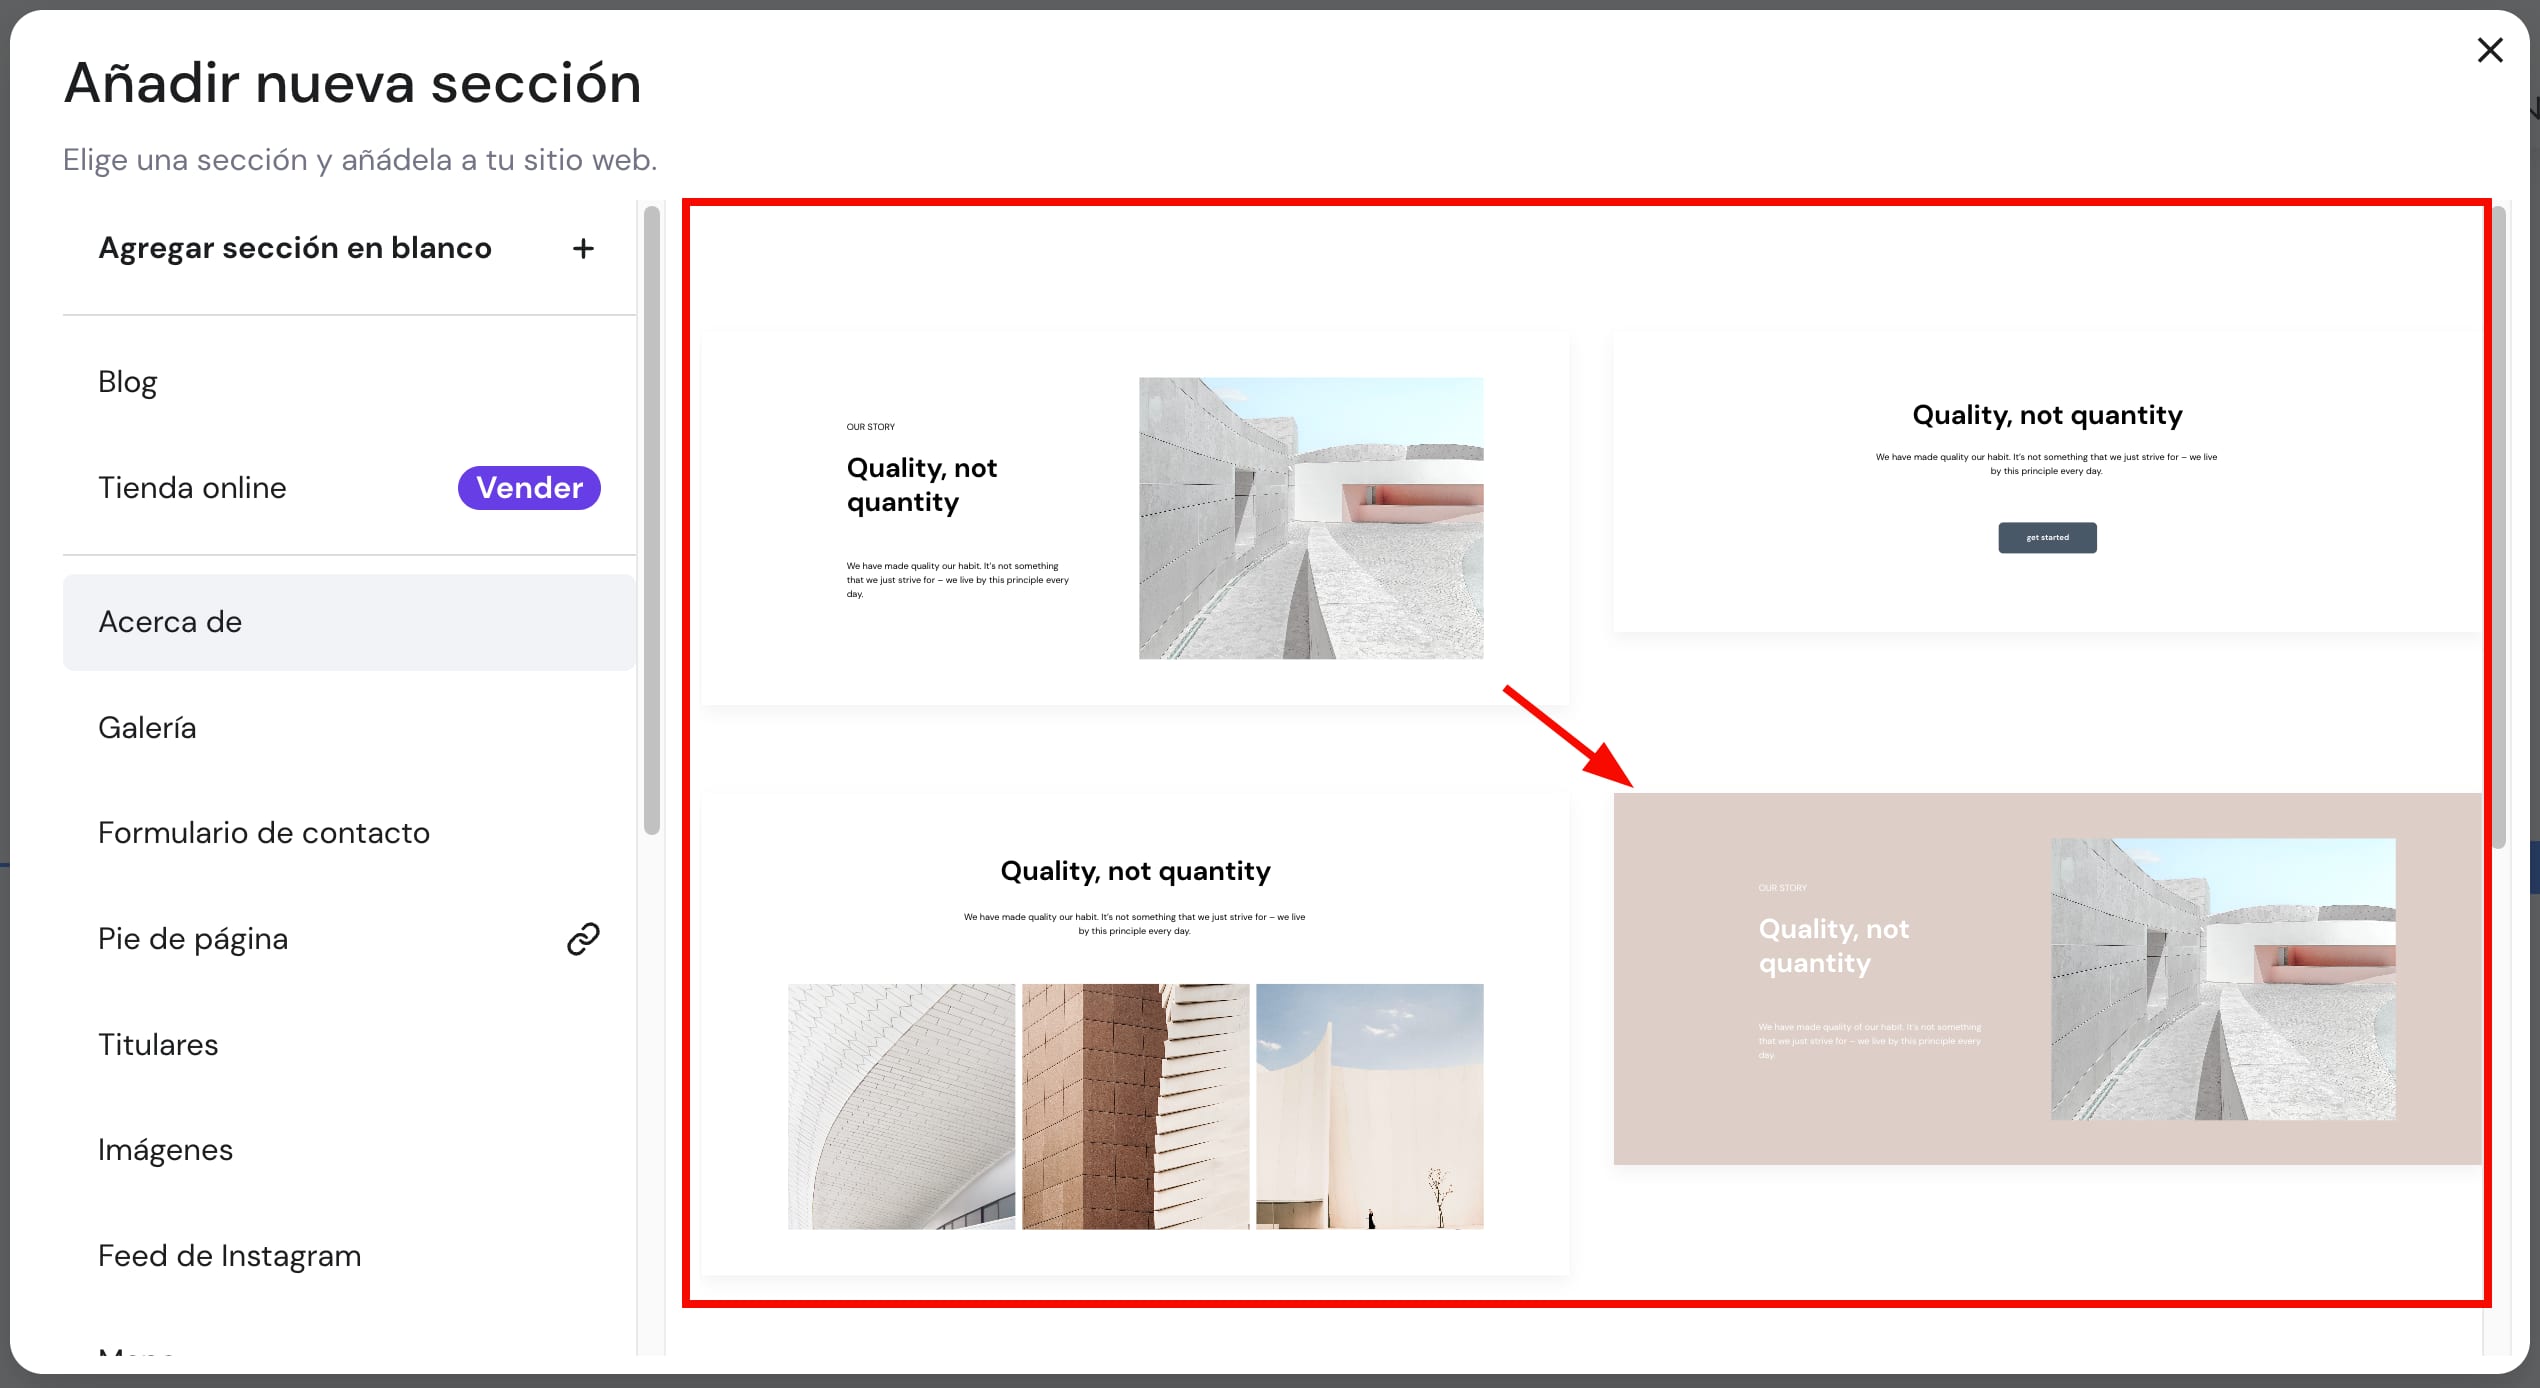Click the plus icon beside blank section
Image resolution: width=2540 pixels, height=1388 pixels.
click(583, 249)
